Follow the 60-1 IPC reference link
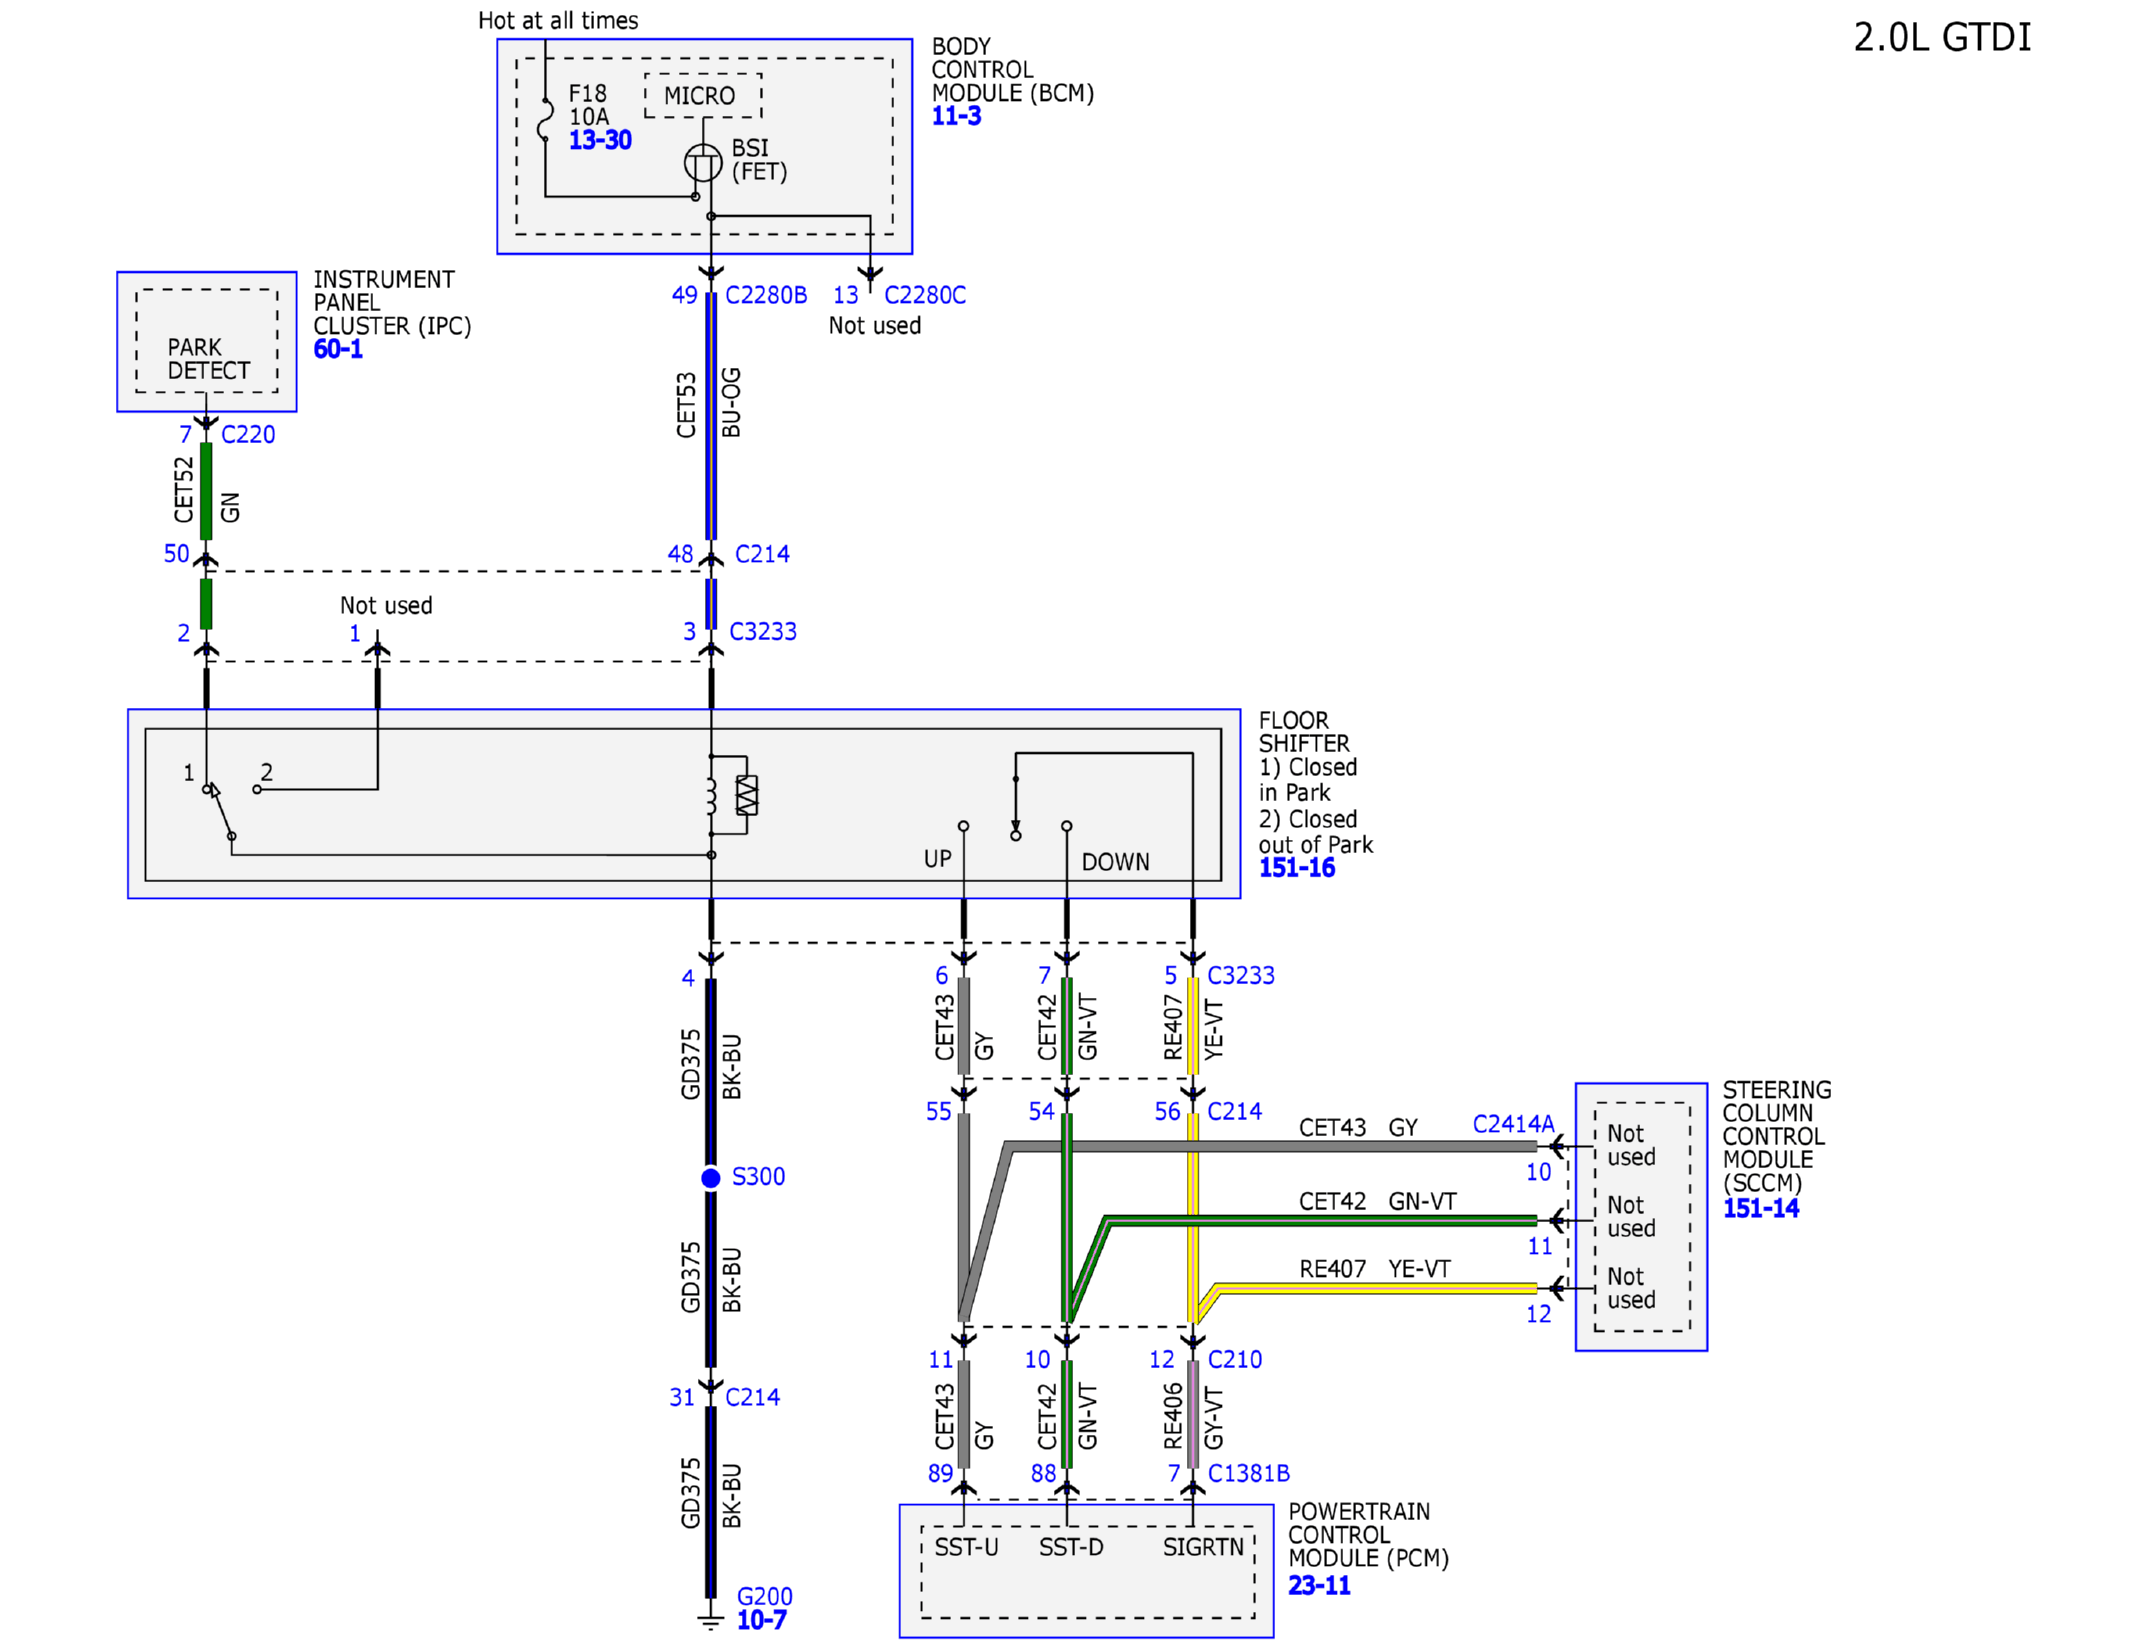The image size is (2130, 1646). pyautogui.click(x=337, y=349)
